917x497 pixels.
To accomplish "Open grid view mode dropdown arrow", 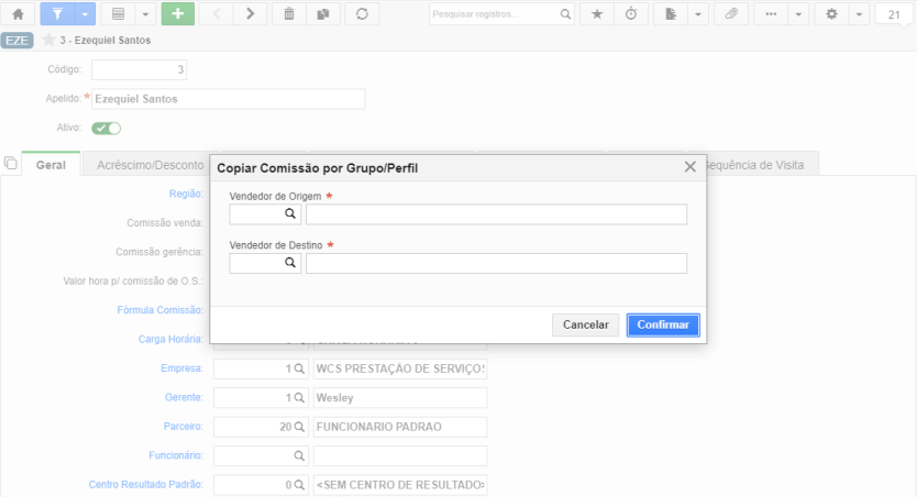I will tap(145, 14).
